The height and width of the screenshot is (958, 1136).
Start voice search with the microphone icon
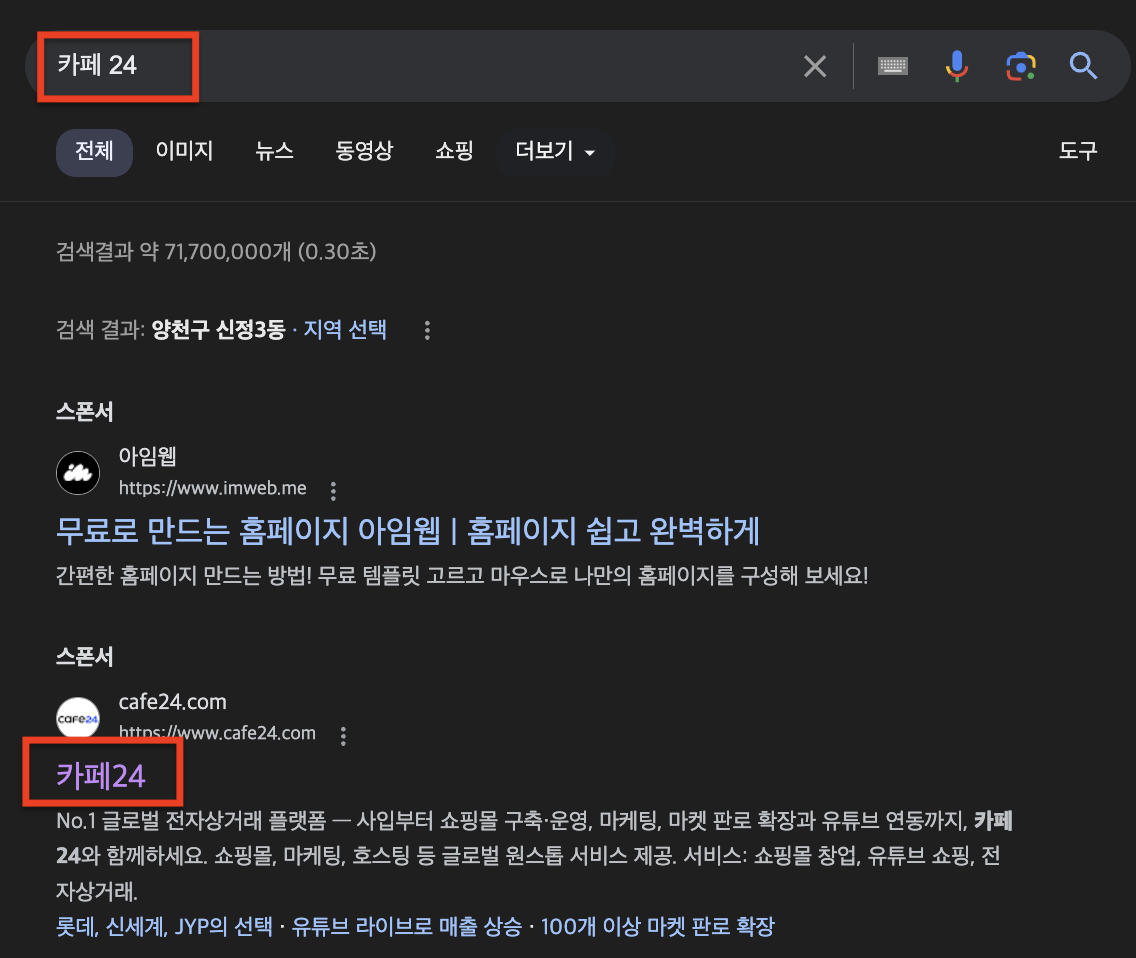tap(956, 66)
